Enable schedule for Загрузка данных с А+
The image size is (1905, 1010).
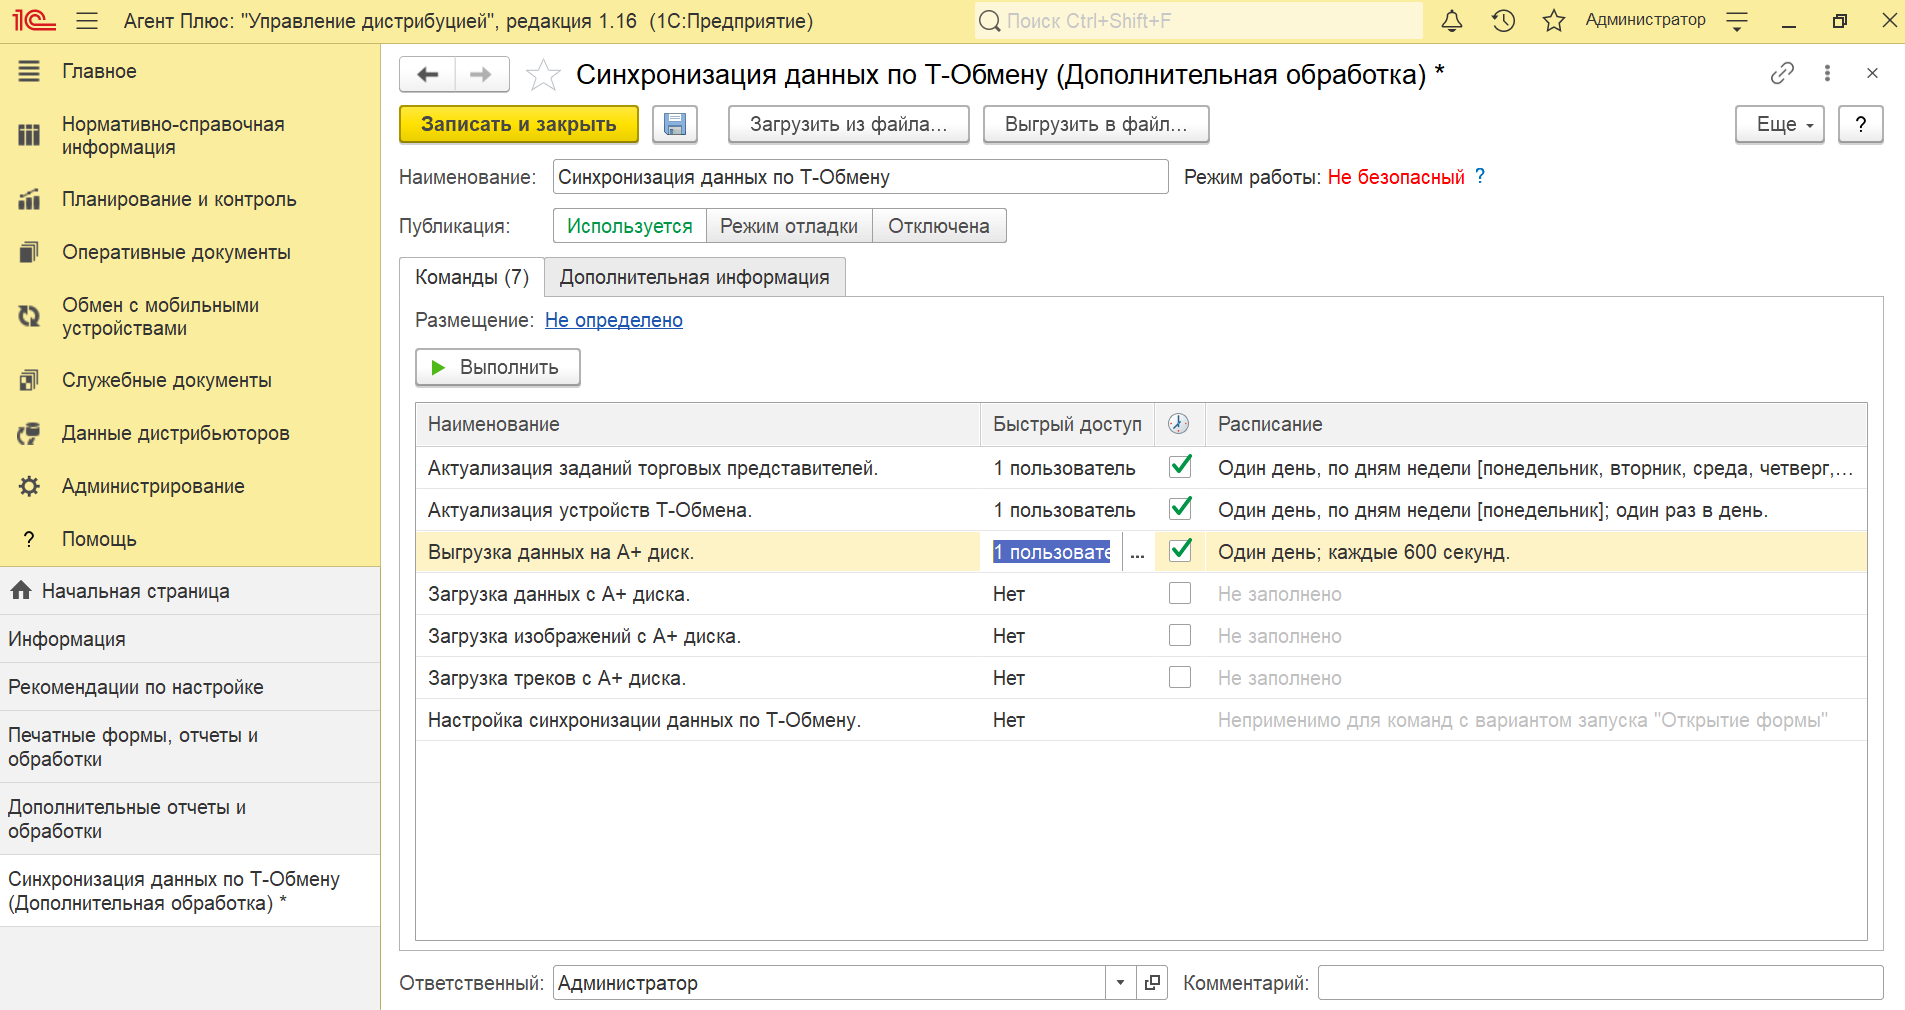[1180, 593]
